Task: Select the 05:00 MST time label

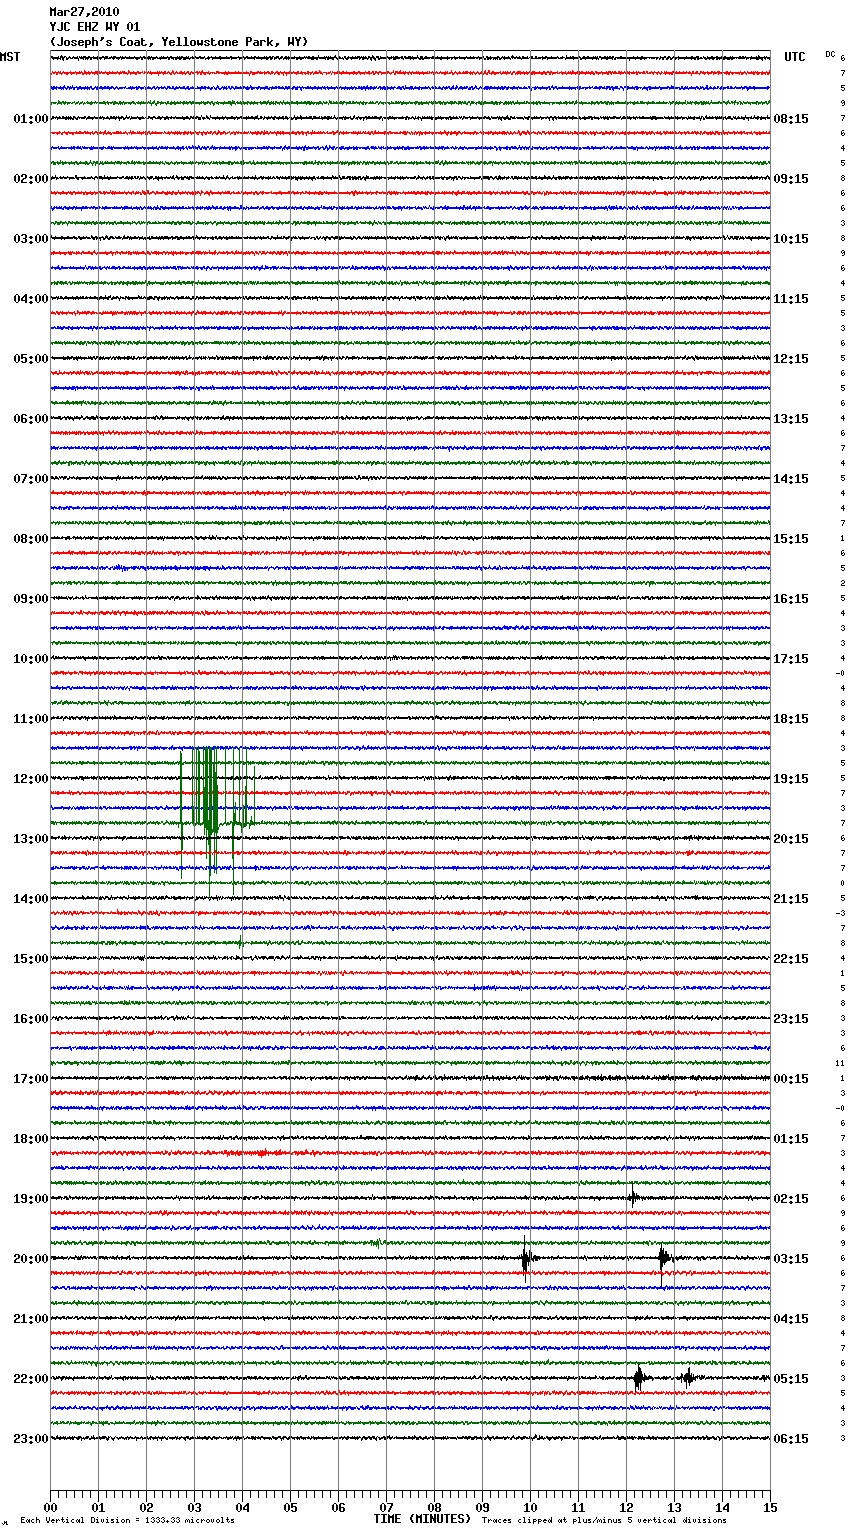Action: click(x=31, y=359)
